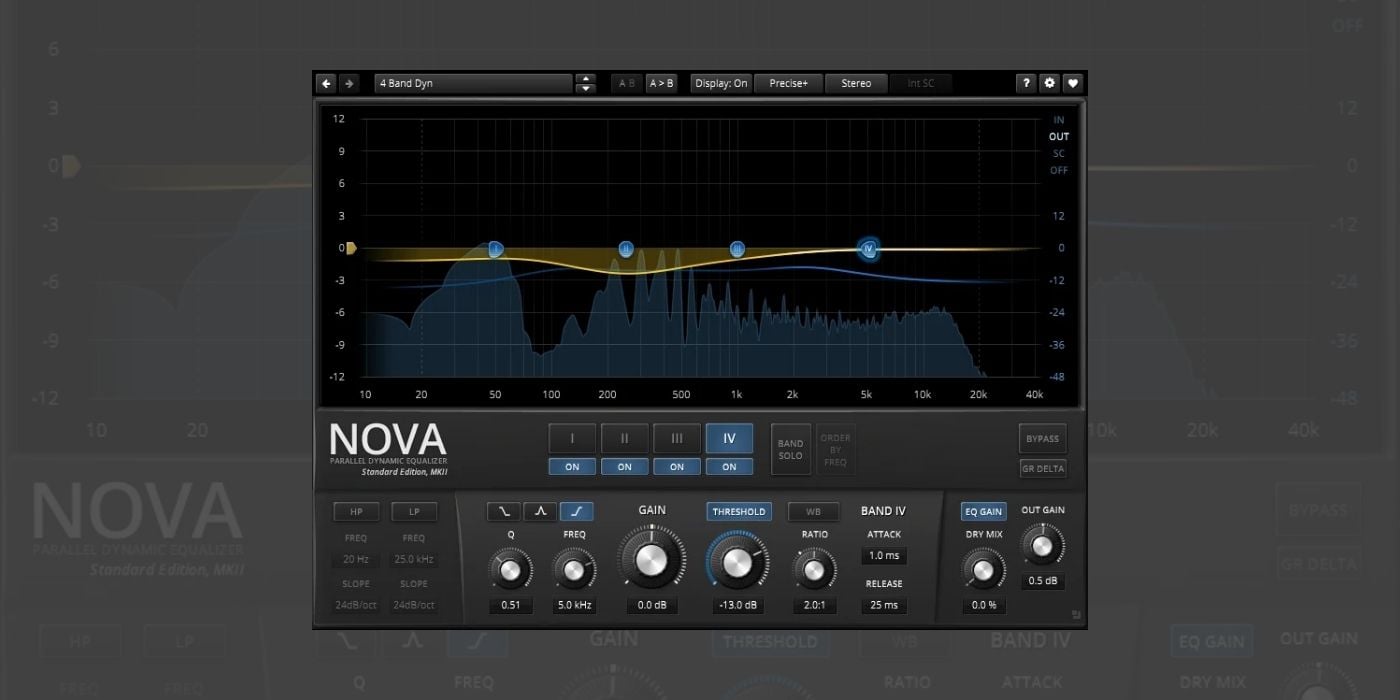Click the Int SC sidechain button

tap(921, 83)
